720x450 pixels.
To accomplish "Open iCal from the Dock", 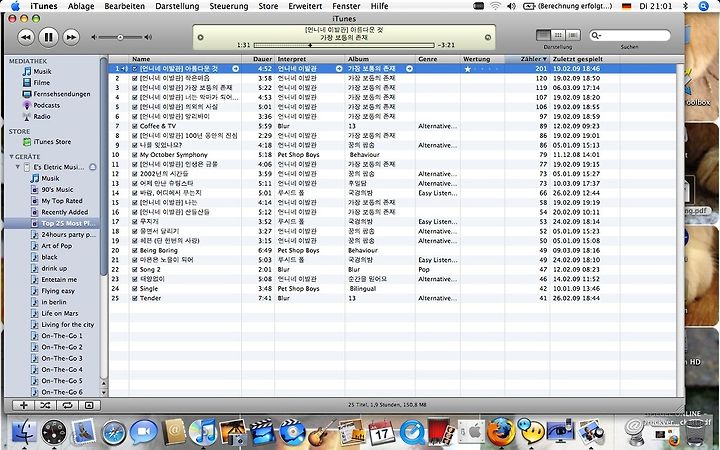I will pos(381,432).
